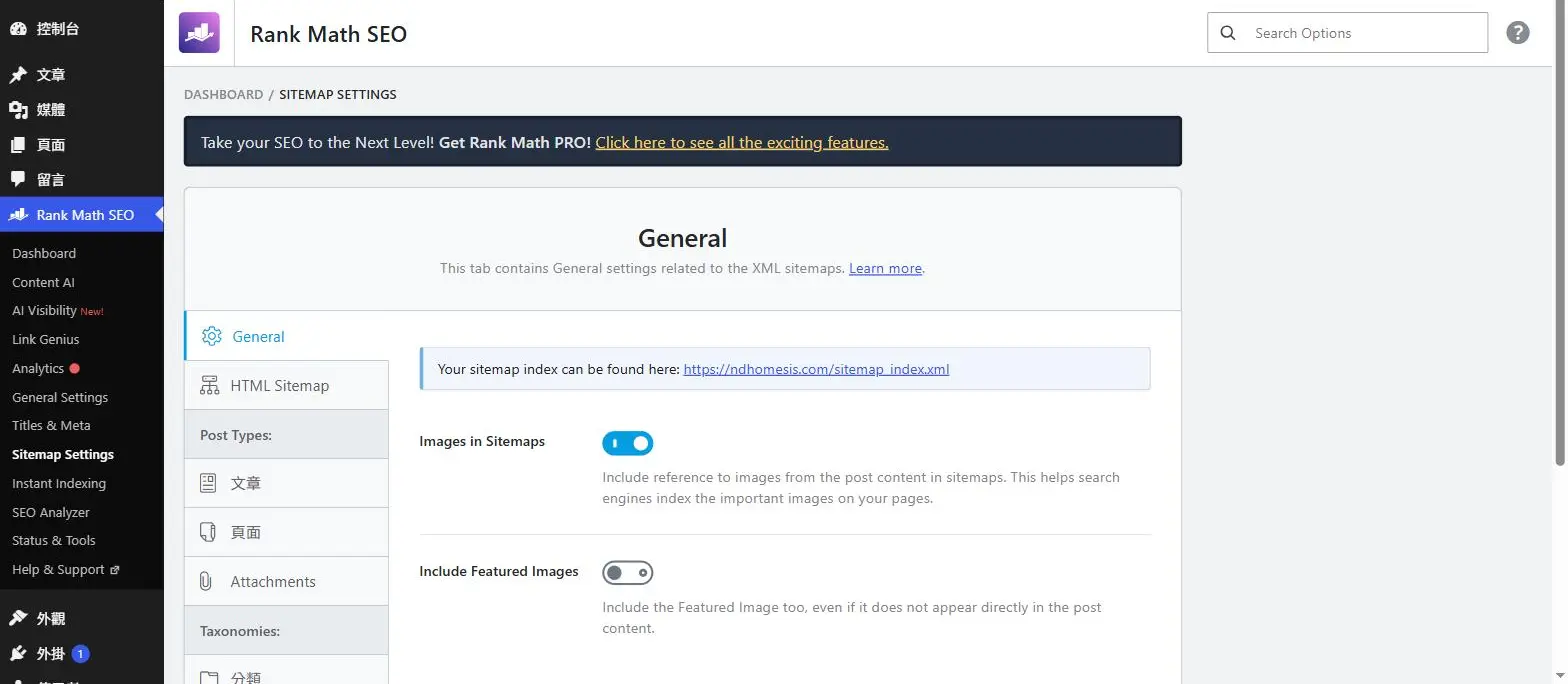Click the 頁面 post type page icon
1568x684 pixels.
pos(208,532)
